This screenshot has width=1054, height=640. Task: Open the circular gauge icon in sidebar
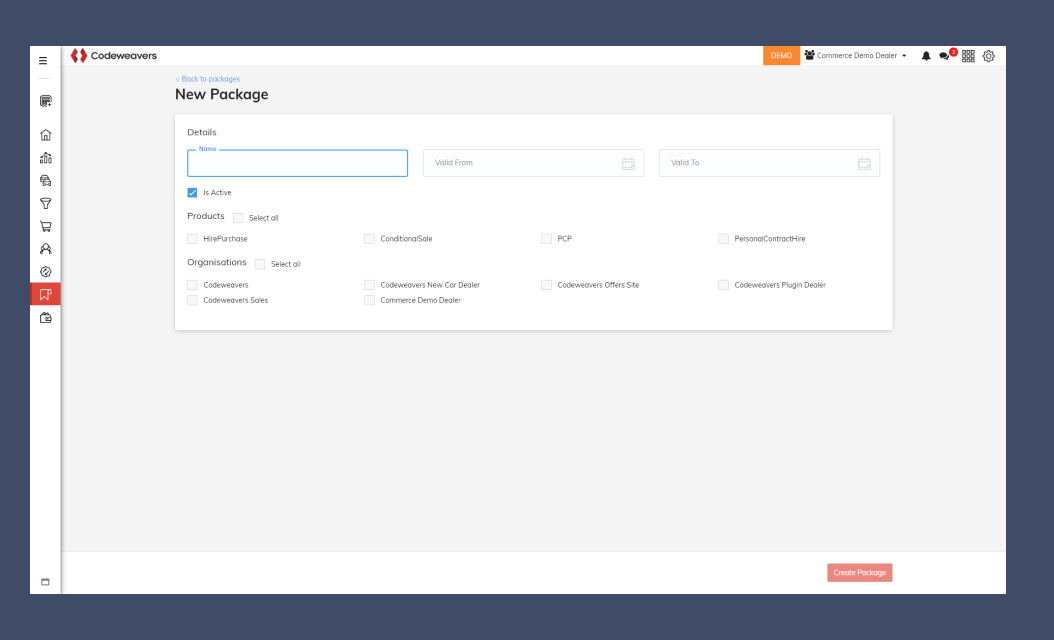click(46, 272)
